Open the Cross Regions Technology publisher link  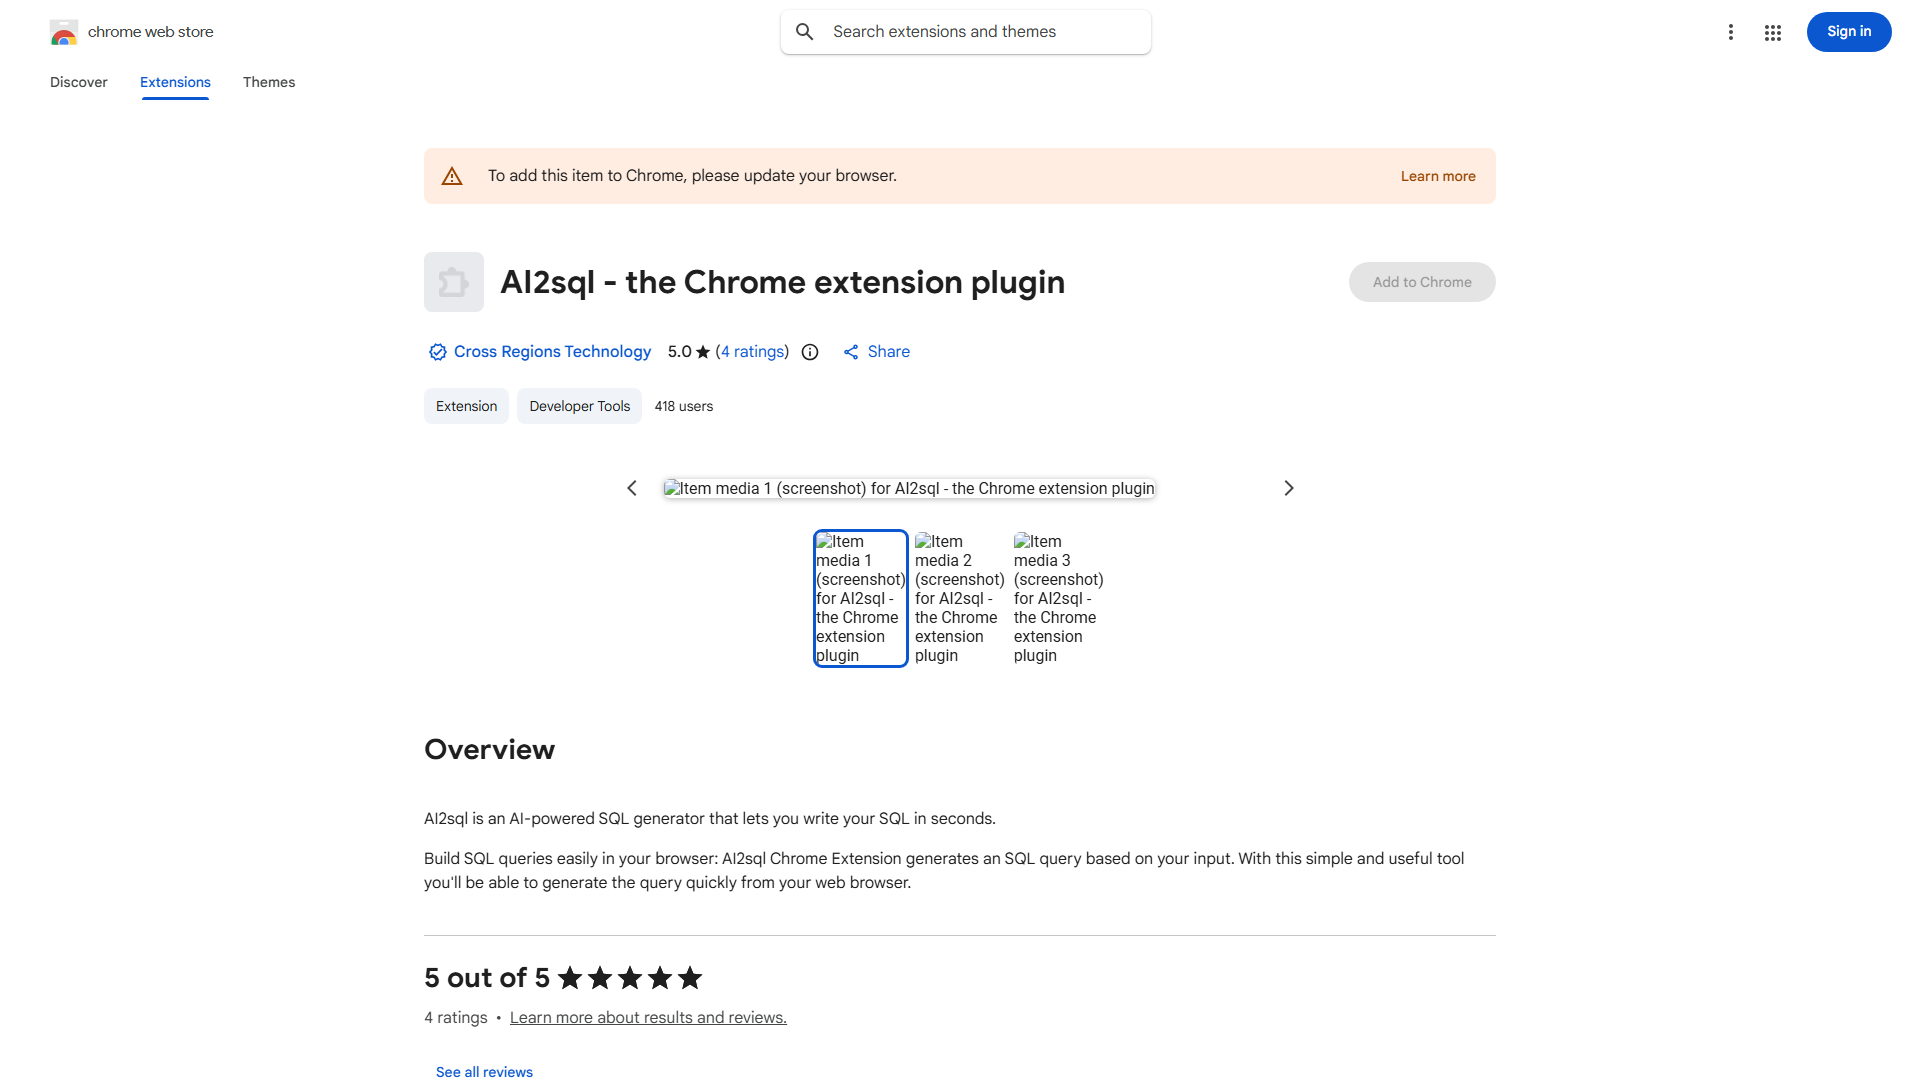[x=552, y=352]
